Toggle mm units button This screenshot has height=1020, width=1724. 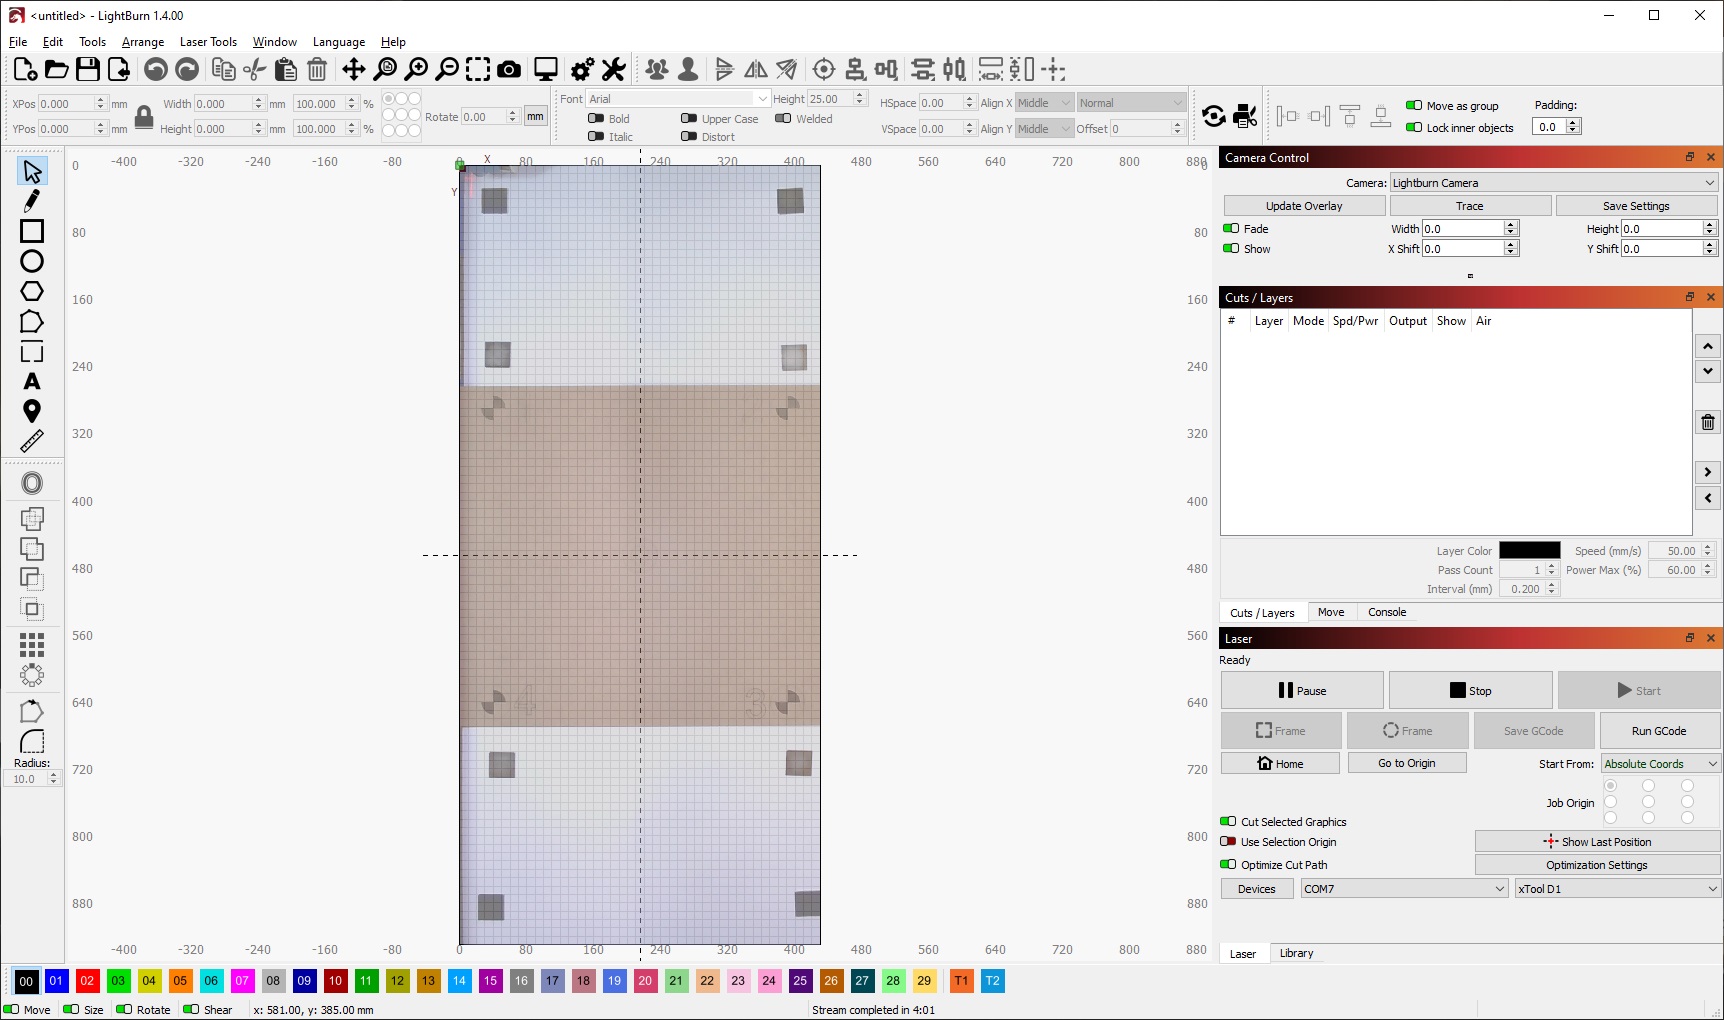(x=536, y=117)
